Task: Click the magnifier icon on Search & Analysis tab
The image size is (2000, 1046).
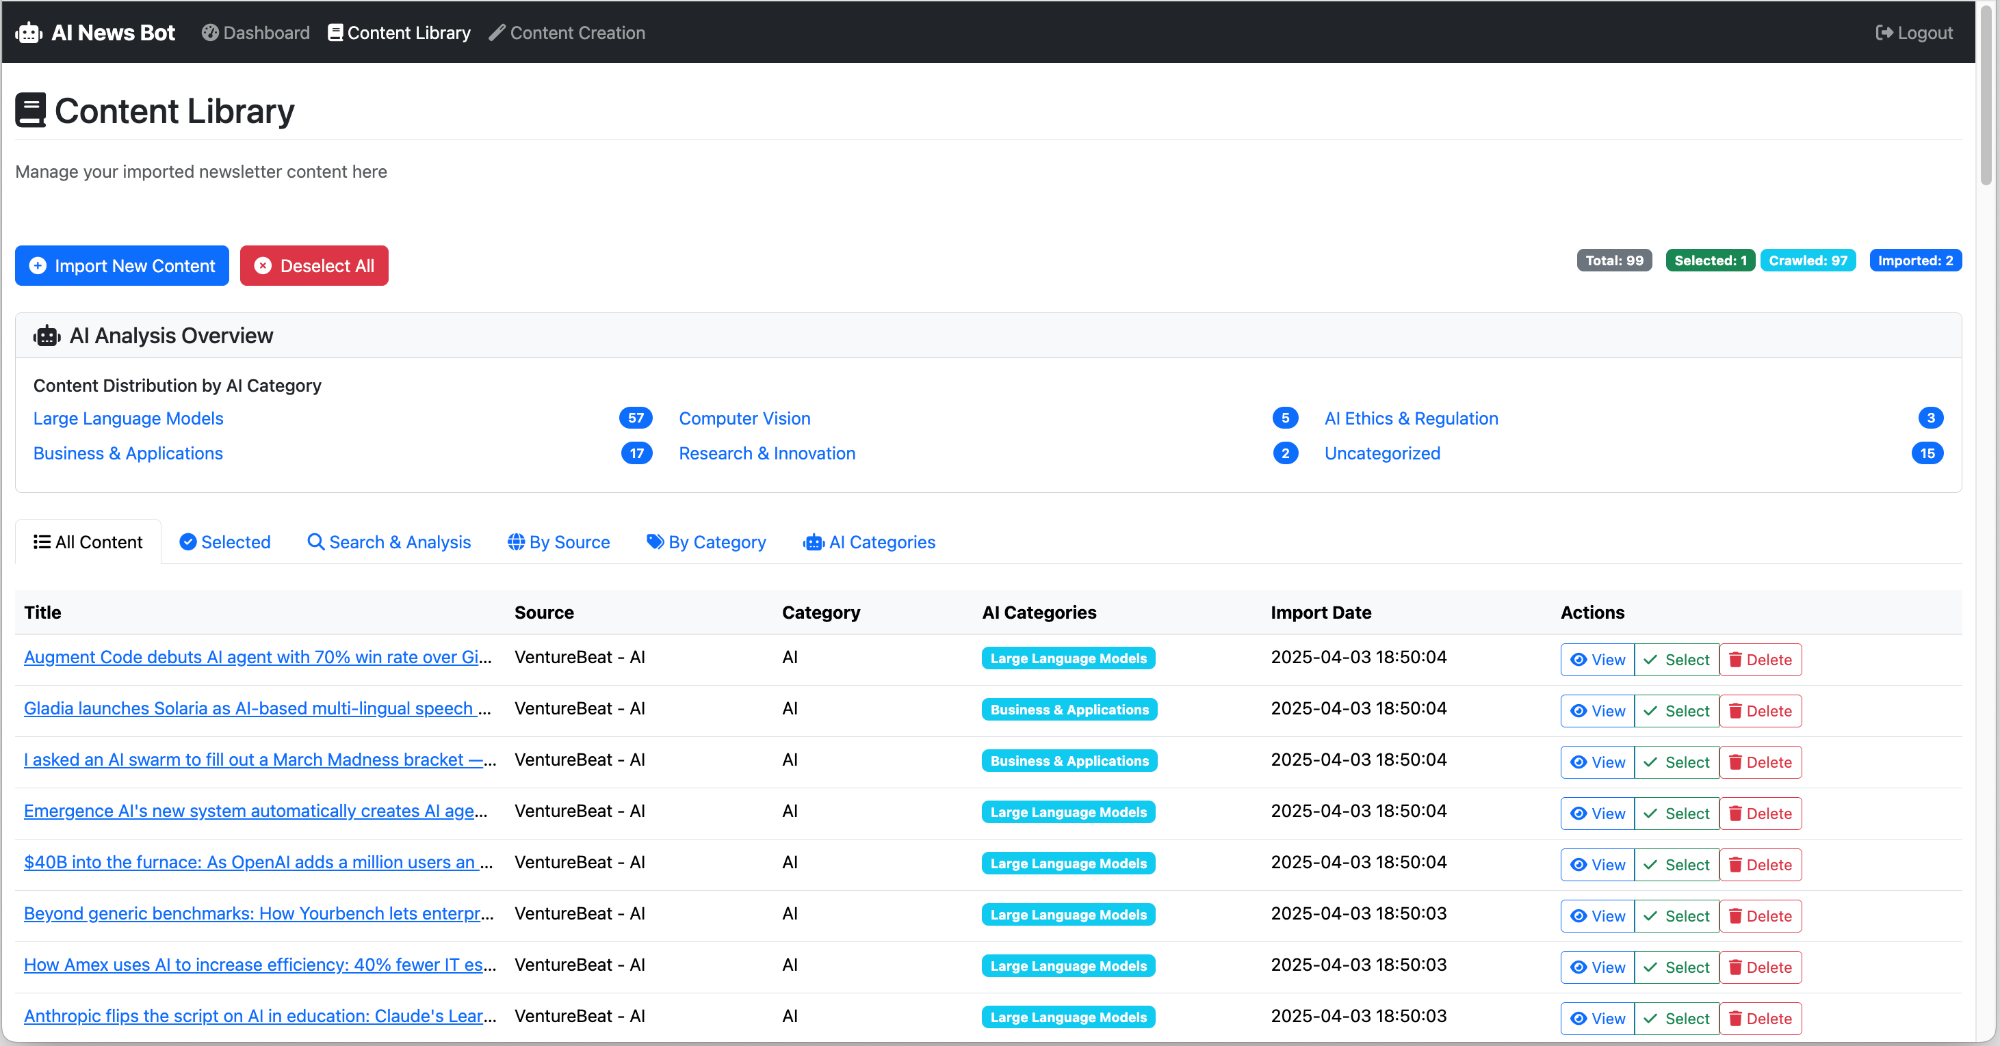Action: [316, 542]
